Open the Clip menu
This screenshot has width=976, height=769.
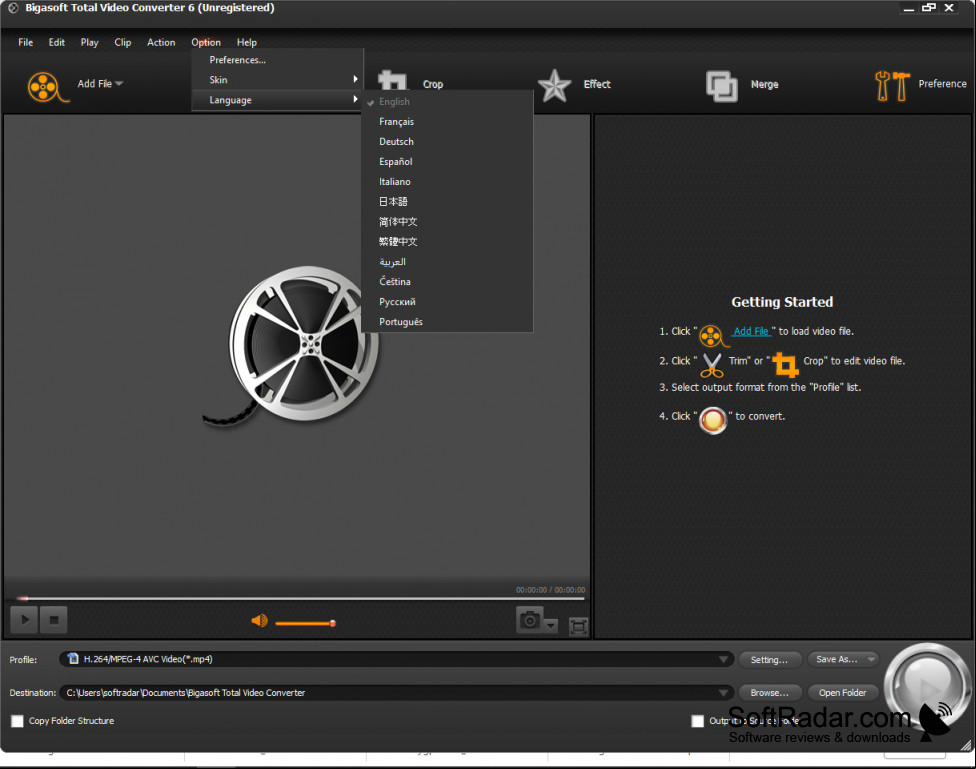pyautogui.click(x=123, y=42)
